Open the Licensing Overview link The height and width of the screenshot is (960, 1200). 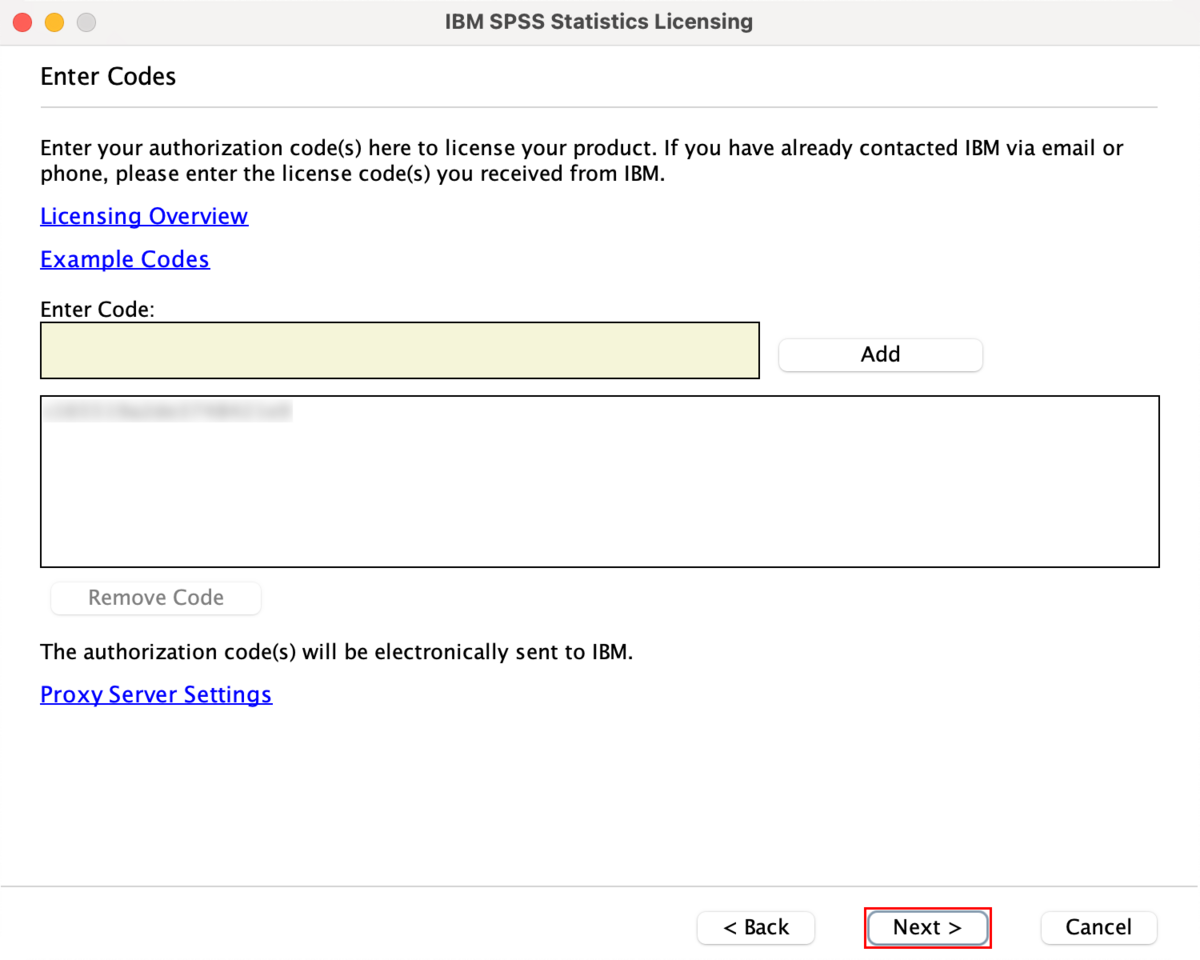(144, 216)
